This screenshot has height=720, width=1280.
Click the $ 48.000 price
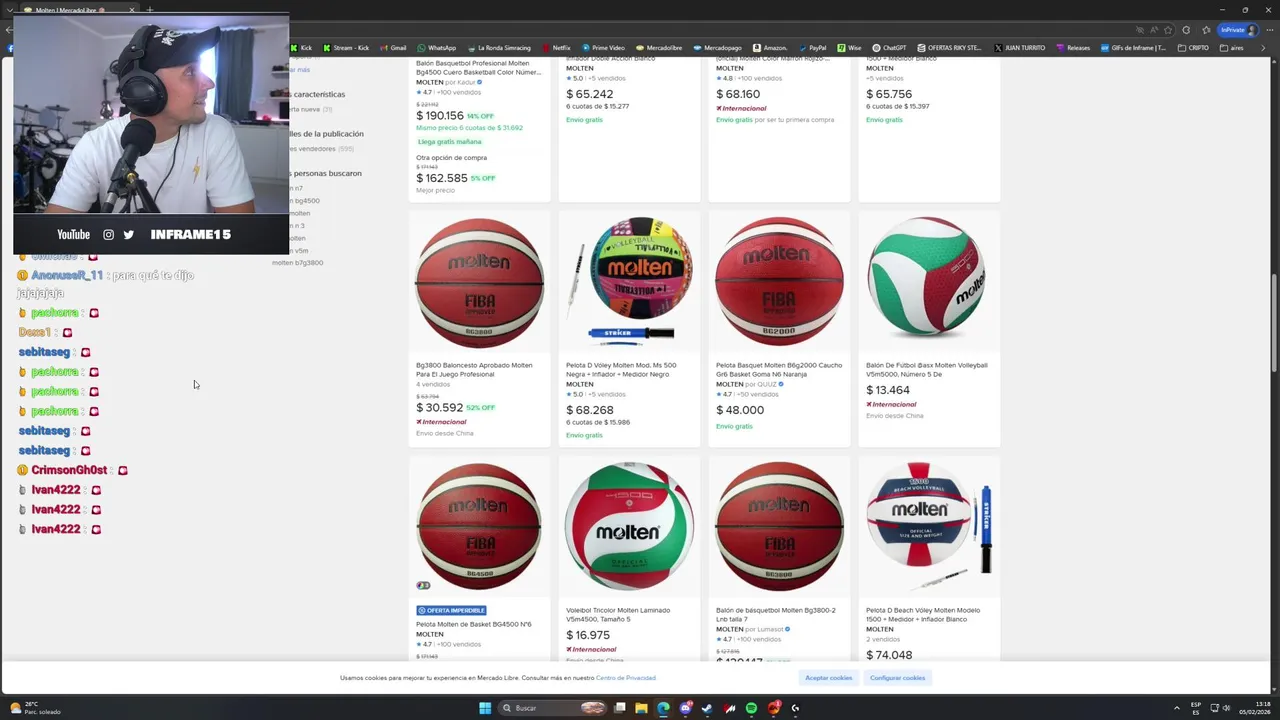pos(740,410)
